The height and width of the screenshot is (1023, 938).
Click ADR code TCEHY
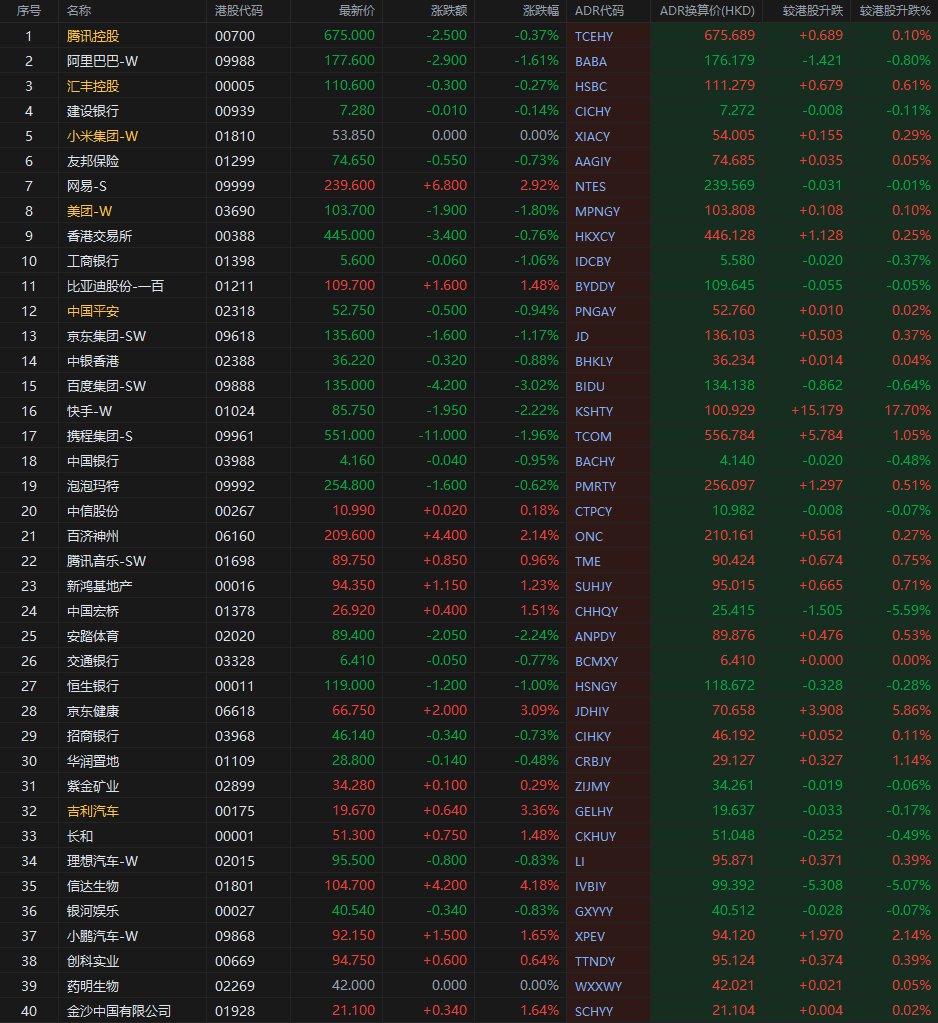click(594, 37)
